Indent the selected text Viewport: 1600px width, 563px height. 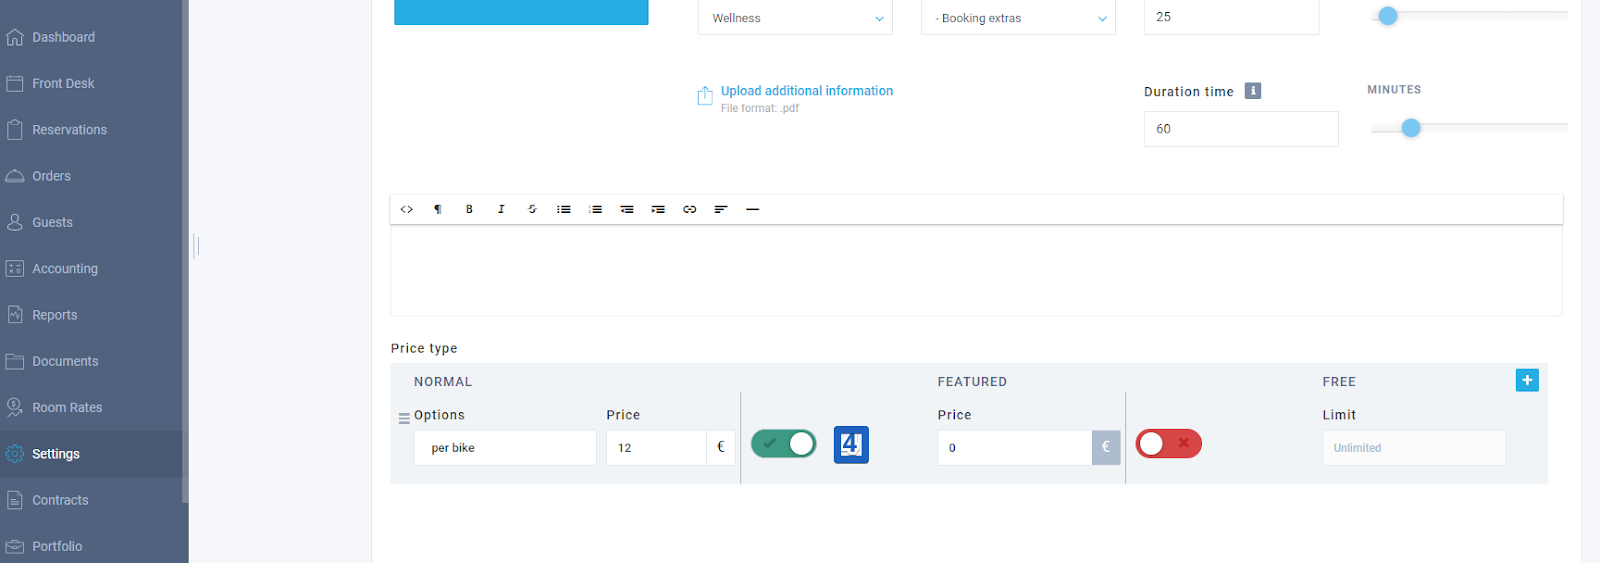coord(658,209)
